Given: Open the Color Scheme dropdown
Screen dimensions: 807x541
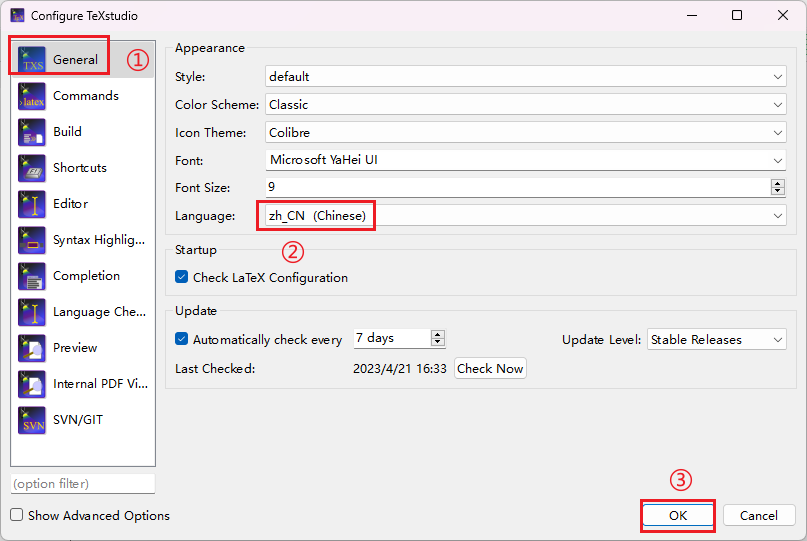Looking at the screenshot, I should coord(525,104).
